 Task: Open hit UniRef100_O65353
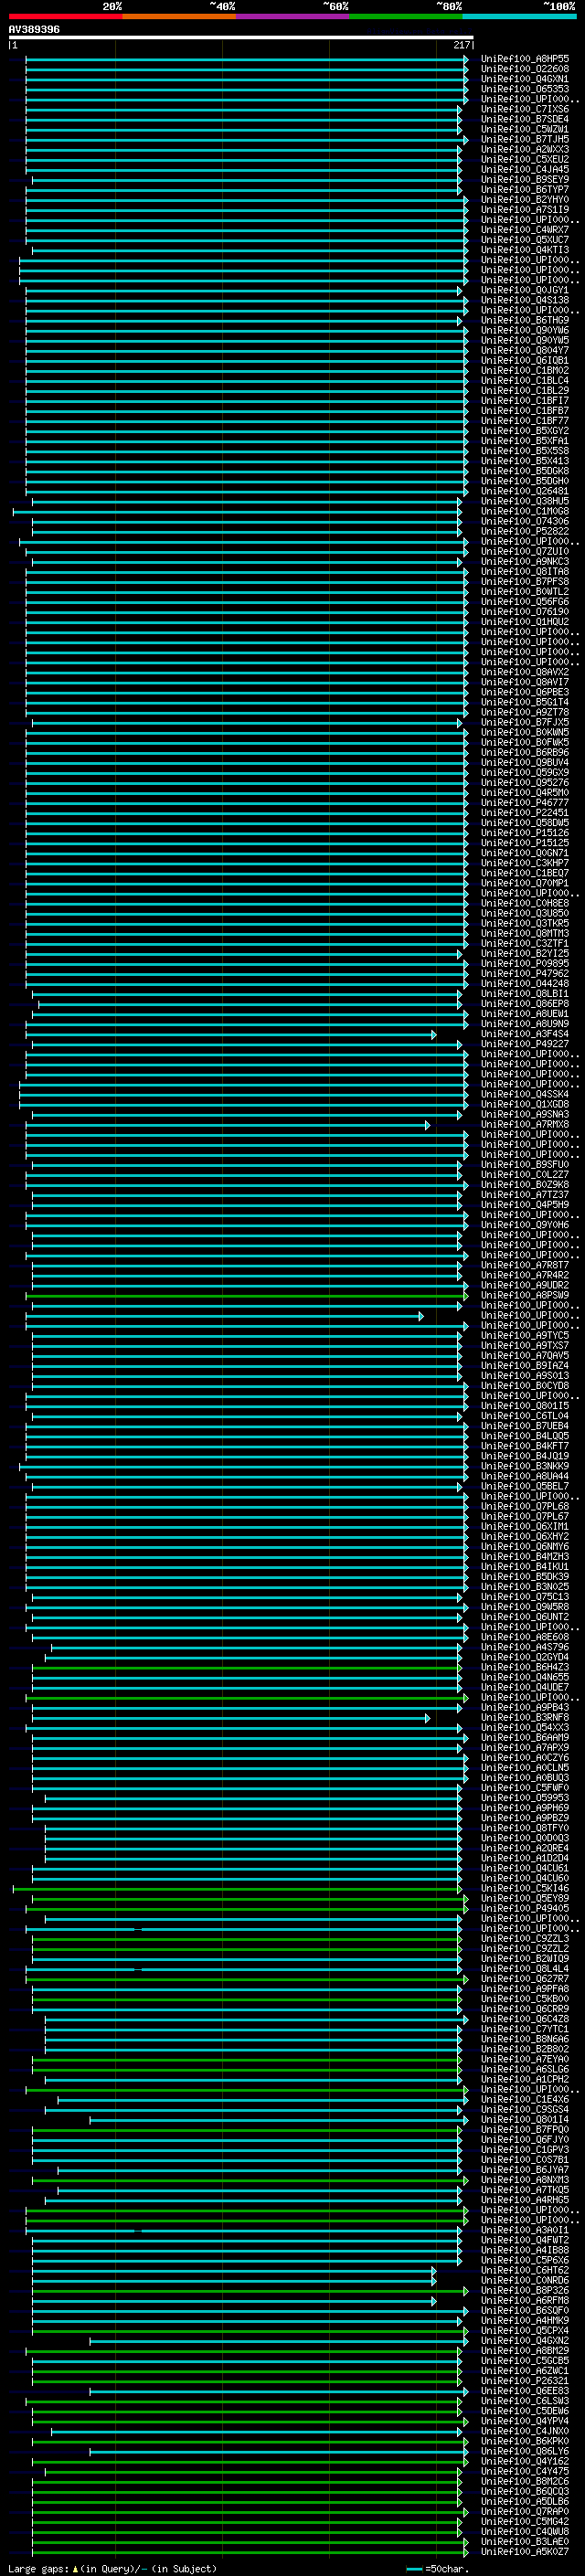(x=525, y=89)
